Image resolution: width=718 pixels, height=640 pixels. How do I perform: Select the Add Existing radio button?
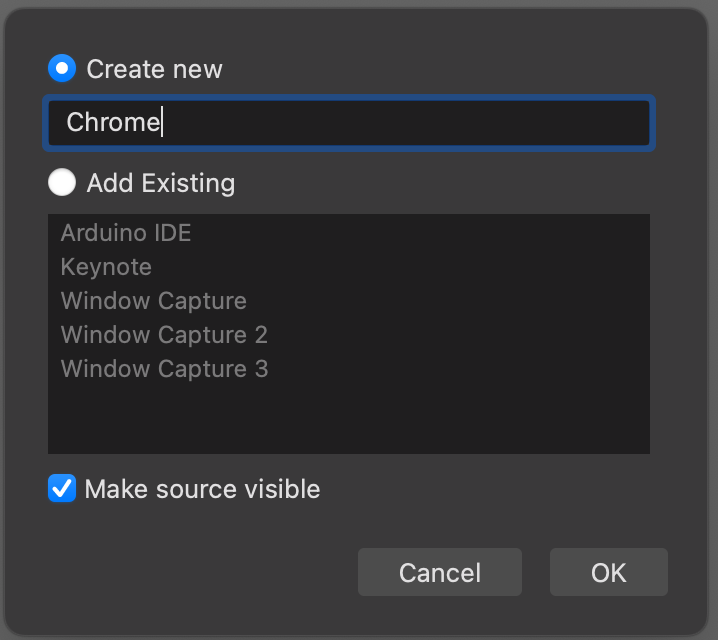[62, 183]
